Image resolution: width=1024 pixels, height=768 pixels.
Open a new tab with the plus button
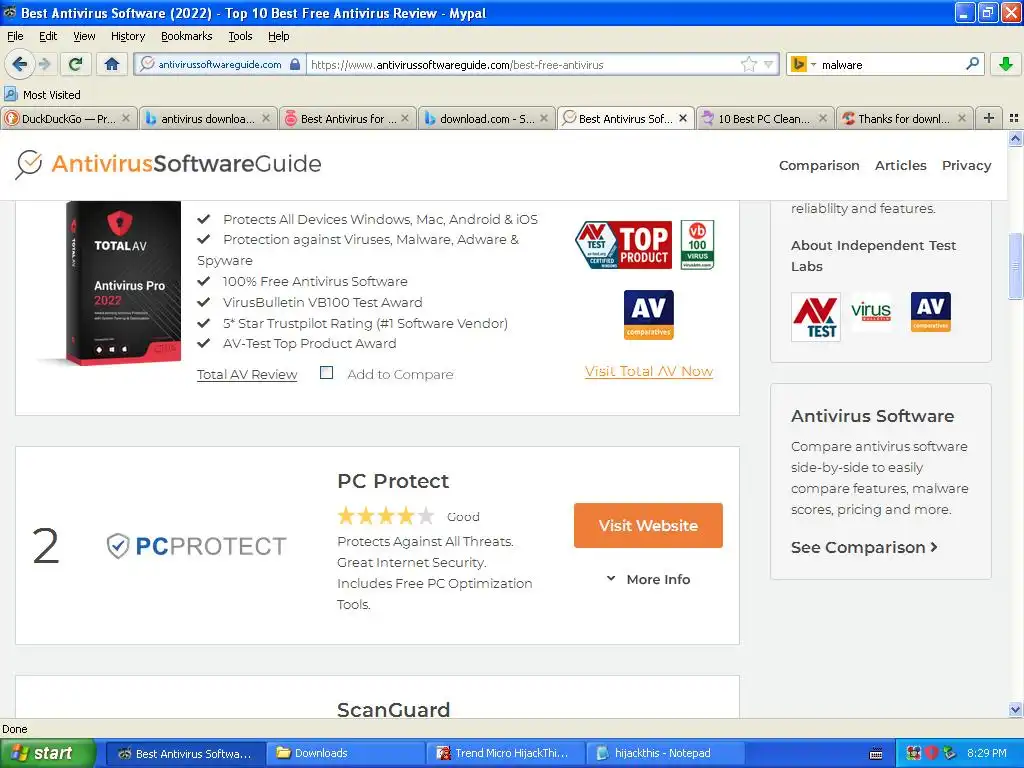[989, 118]
